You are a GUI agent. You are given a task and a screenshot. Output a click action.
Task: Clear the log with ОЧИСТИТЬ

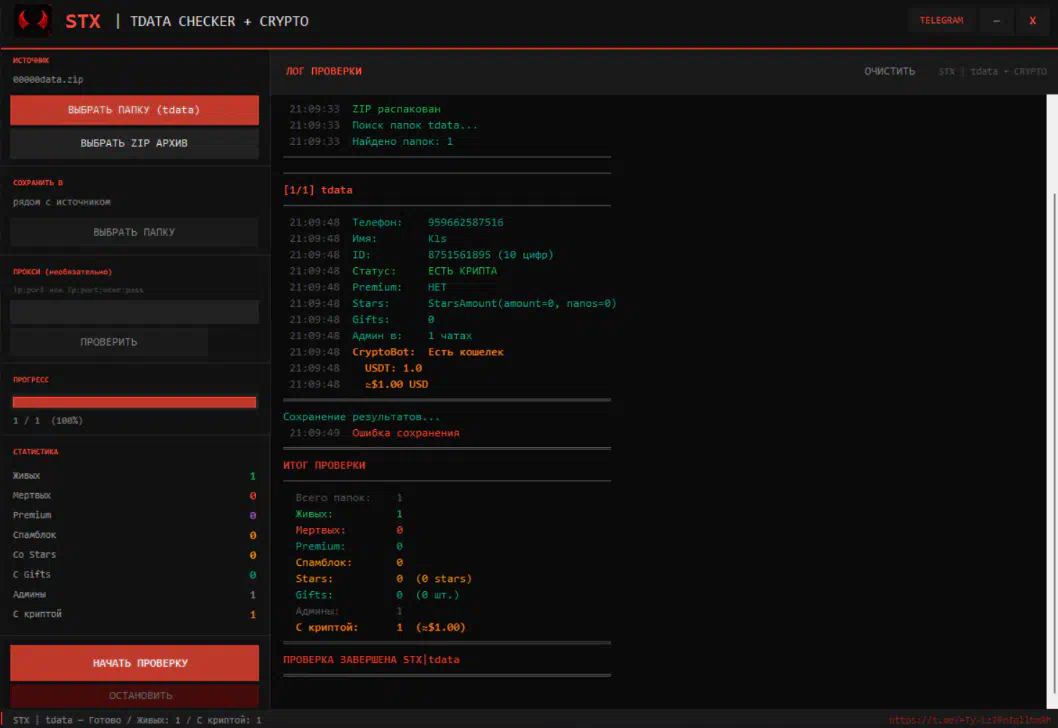tap(890, 71)
